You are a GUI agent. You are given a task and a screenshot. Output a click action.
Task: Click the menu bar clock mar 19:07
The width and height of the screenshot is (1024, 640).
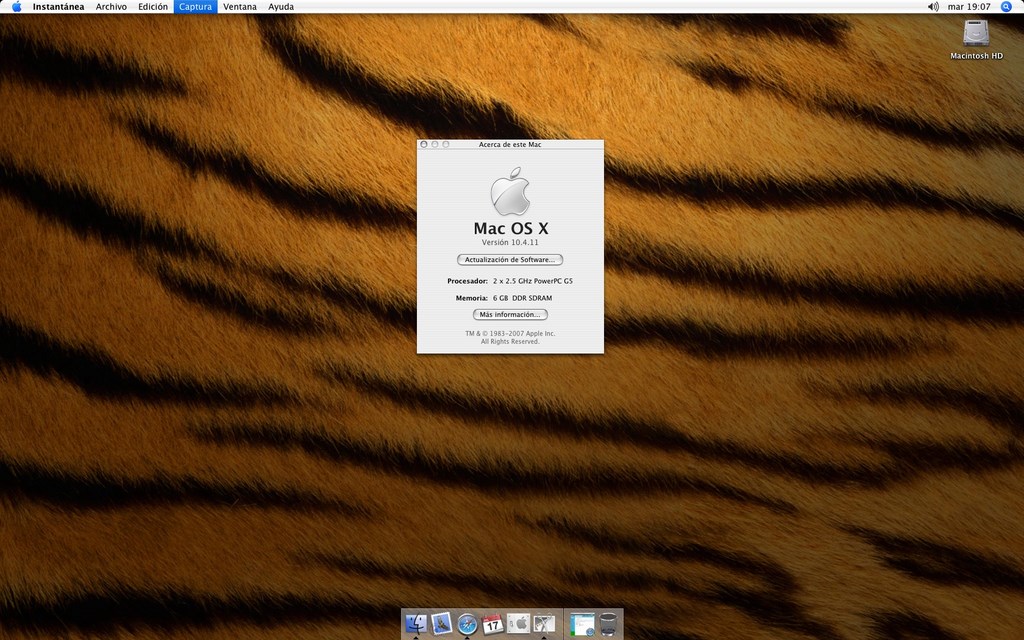tap(969, 7)
